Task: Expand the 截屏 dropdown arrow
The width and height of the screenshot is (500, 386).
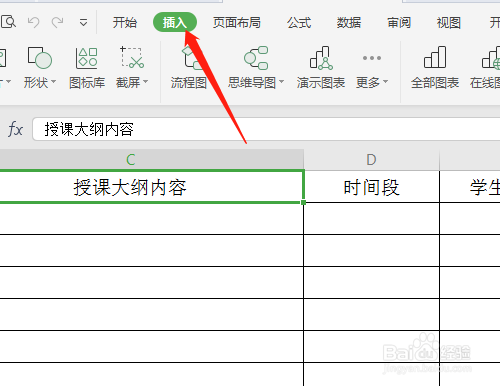Action: point(145,82)
